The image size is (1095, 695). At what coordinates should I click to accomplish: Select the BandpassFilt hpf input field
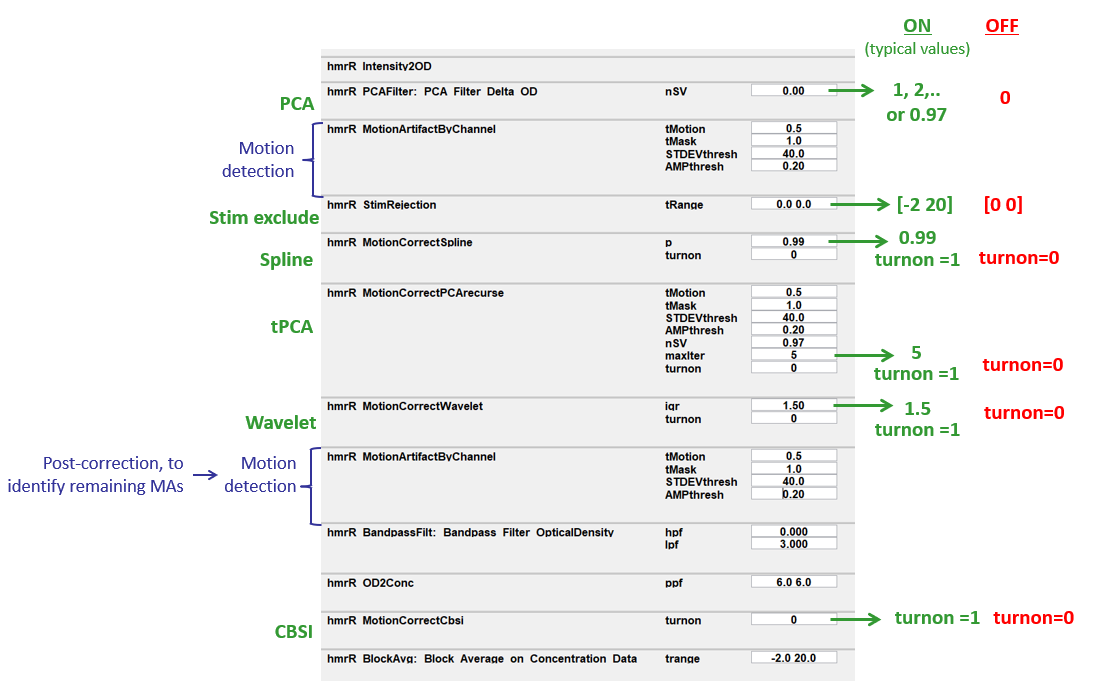[793, 532]
